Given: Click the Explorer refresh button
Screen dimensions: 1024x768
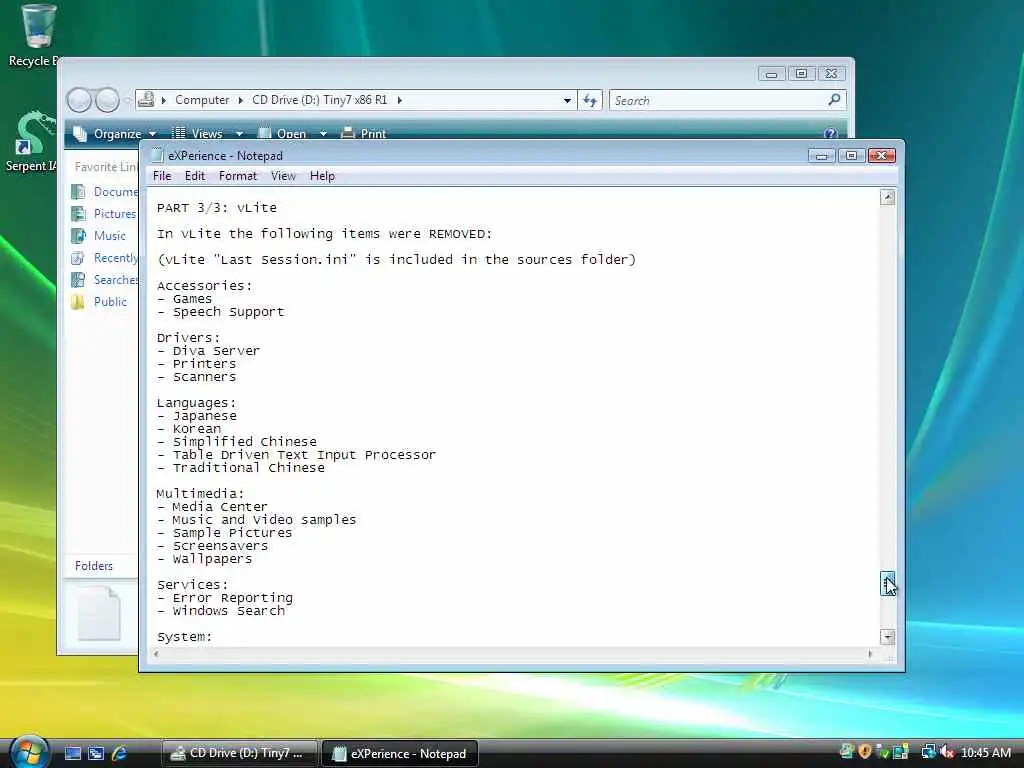Looking at the screenshot, I should pos(590,100).
